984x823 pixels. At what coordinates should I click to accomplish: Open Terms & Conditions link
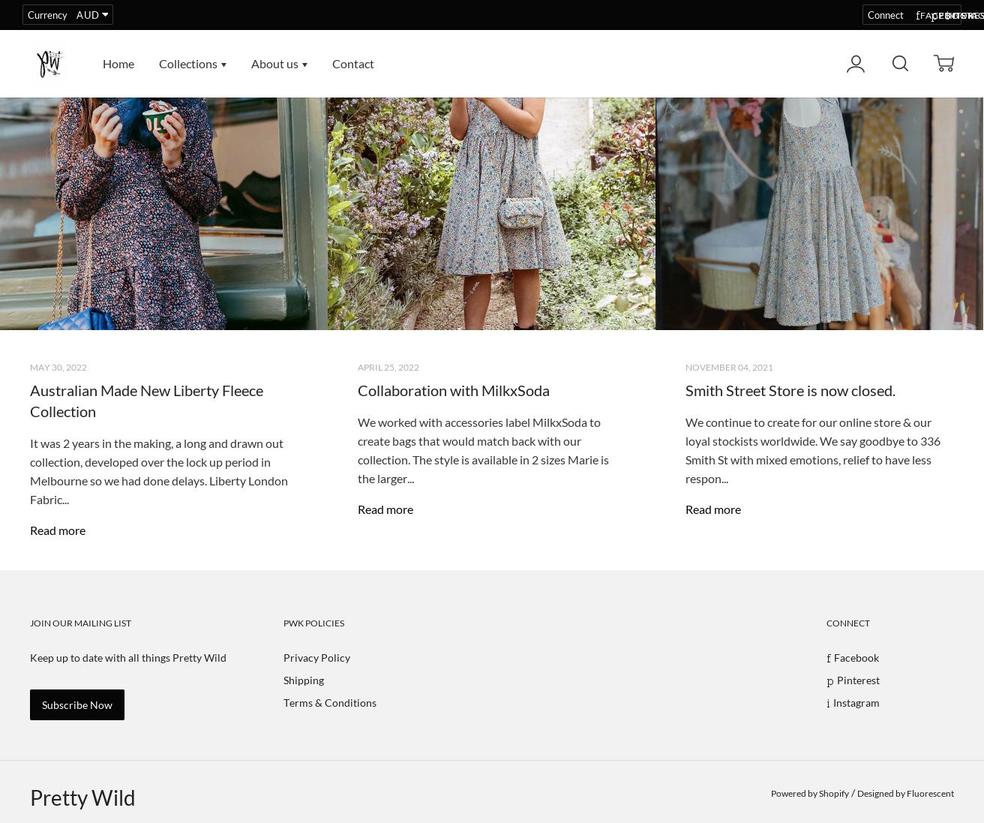coord(330,703)
